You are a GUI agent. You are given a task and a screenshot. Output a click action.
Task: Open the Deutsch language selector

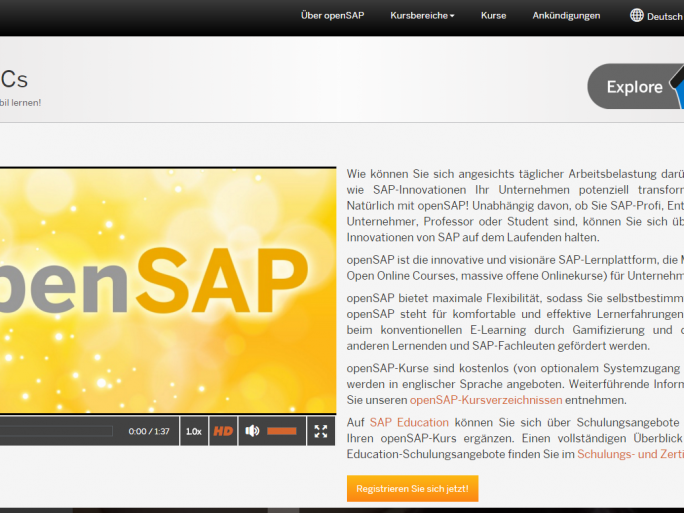point(665,17)
